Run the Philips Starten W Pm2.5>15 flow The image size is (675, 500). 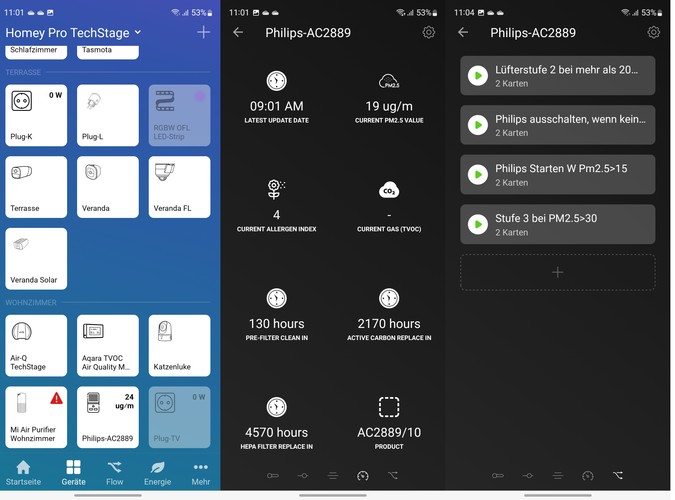pos(478,174)
